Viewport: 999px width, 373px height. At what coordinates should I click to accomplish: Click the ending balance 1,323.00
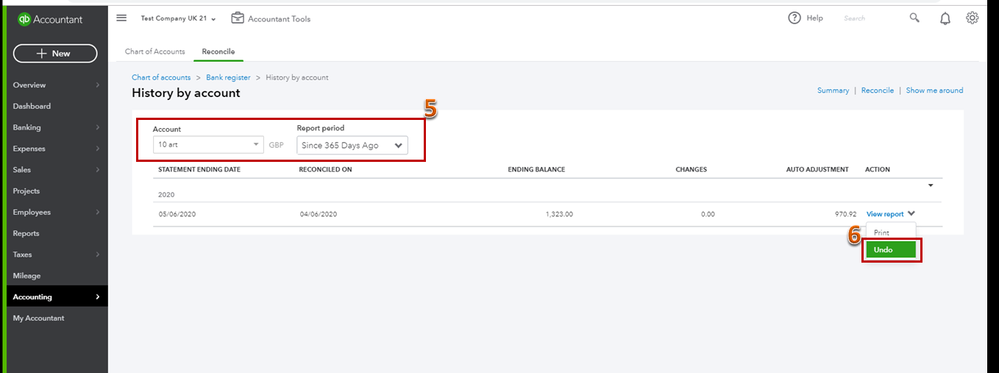559,215
